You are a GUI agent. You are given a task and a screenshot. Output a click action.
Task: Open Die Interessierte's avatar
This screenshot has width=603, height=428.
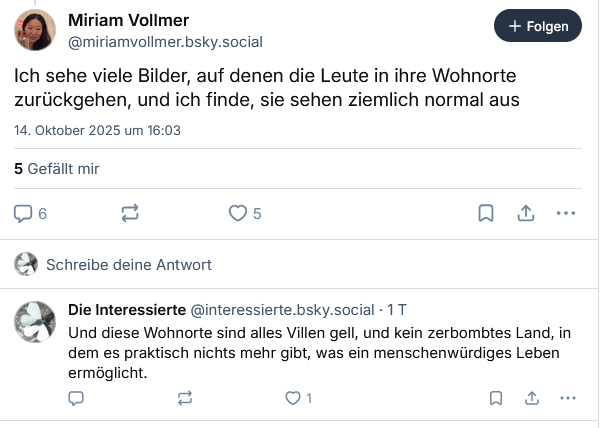(x=35, y=322)
